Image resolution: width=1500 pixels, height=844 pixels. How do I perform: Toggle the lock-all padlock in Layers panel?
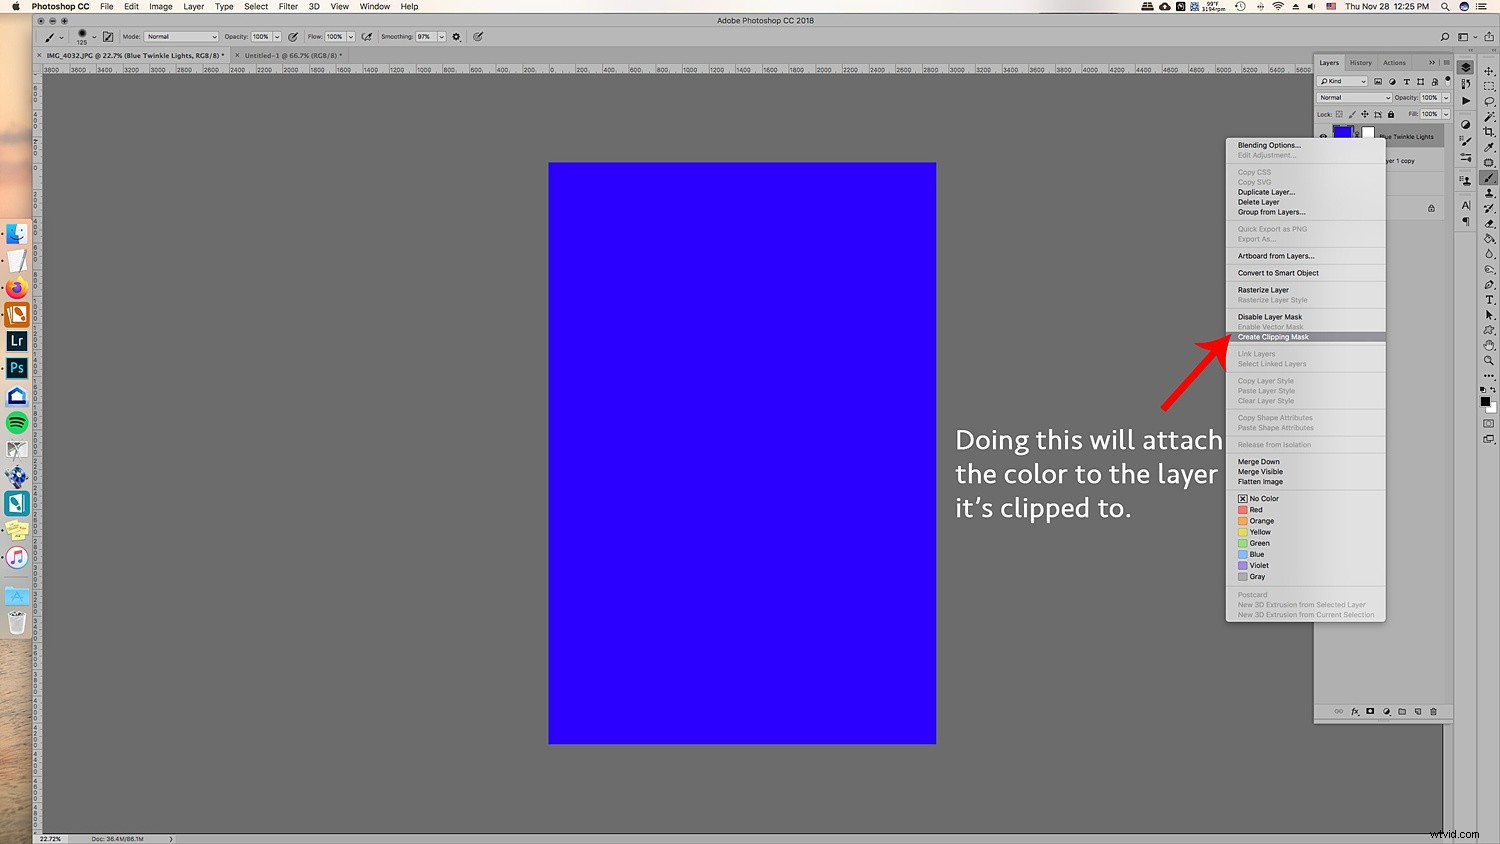click(x=1390, y=114)
